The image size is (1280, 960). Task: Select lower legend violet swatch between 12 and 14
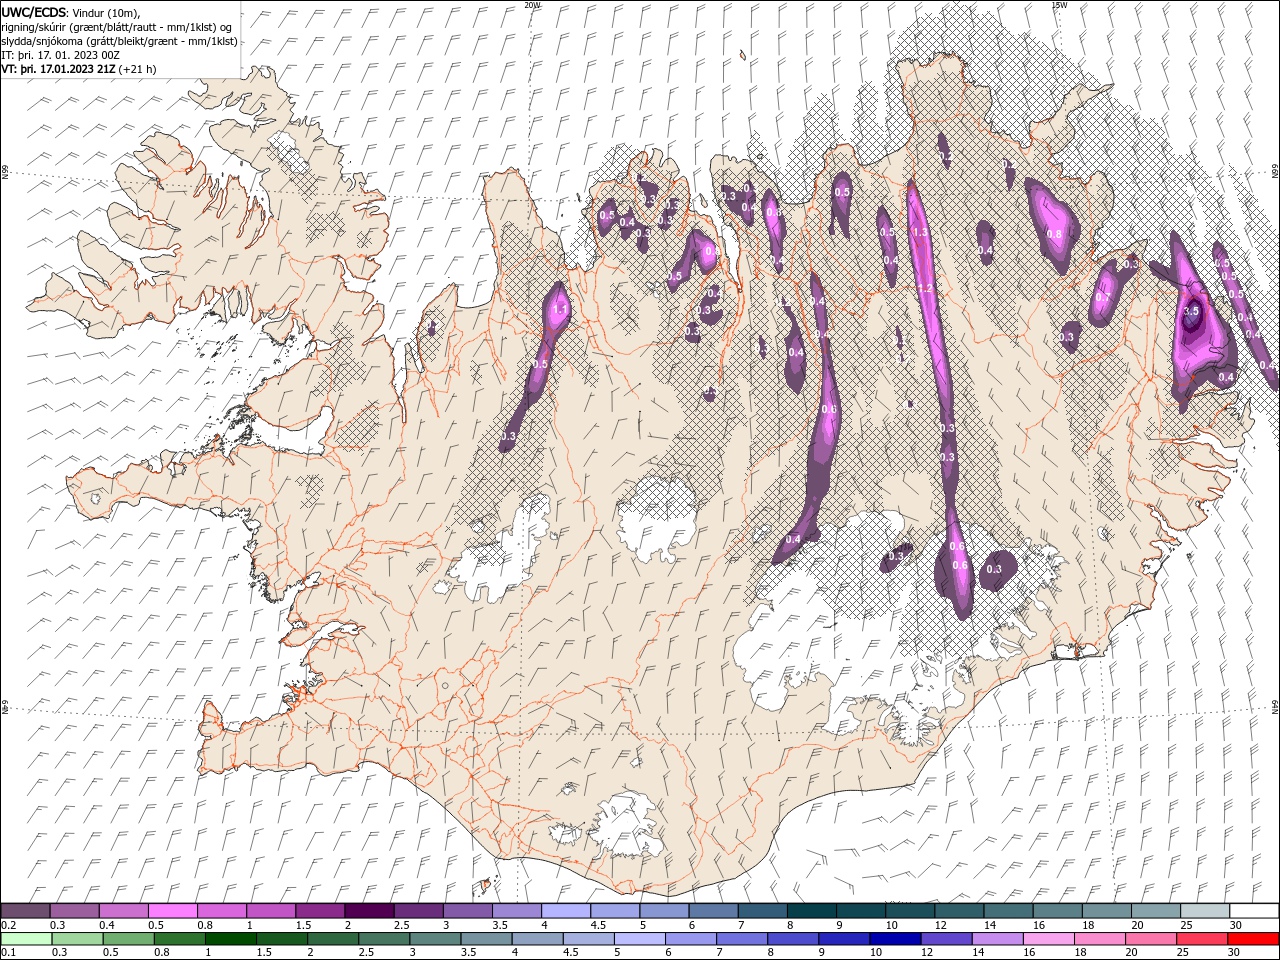click(x=946, y=939)
